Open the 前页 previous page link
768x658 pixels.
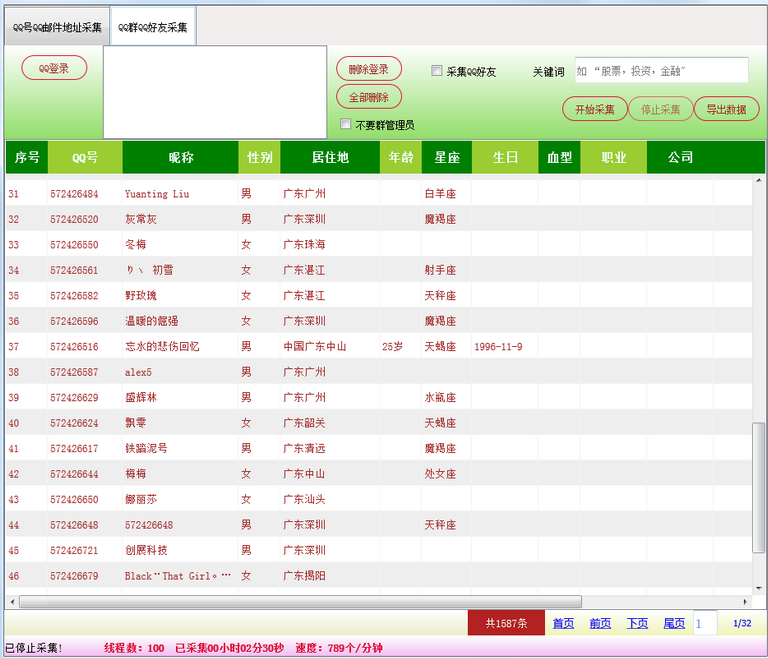pos(600,623)
